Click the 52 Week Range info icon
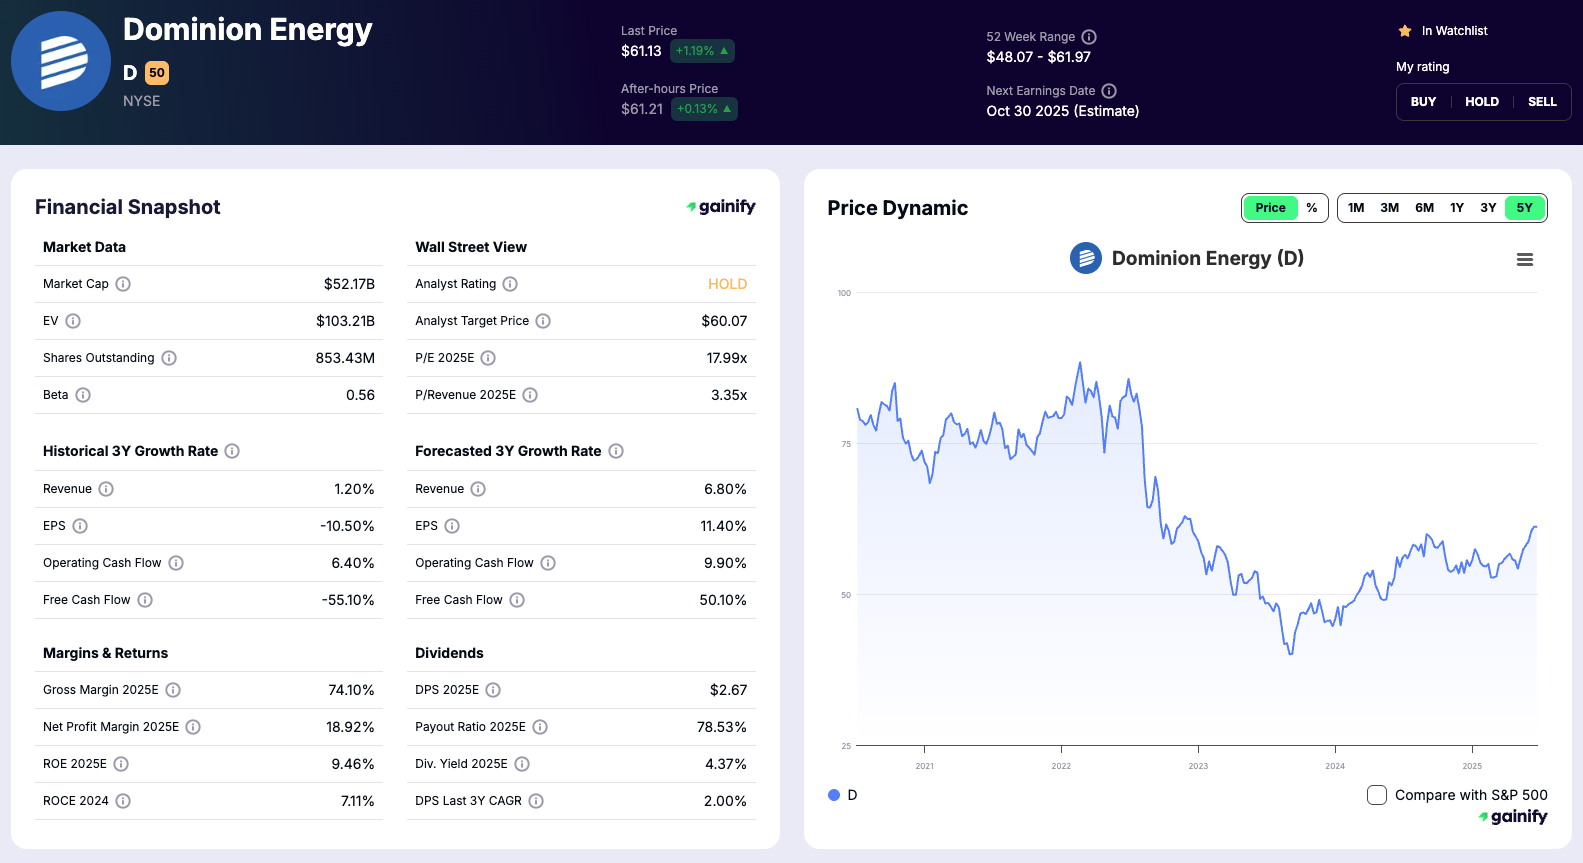 point(1089,37)
